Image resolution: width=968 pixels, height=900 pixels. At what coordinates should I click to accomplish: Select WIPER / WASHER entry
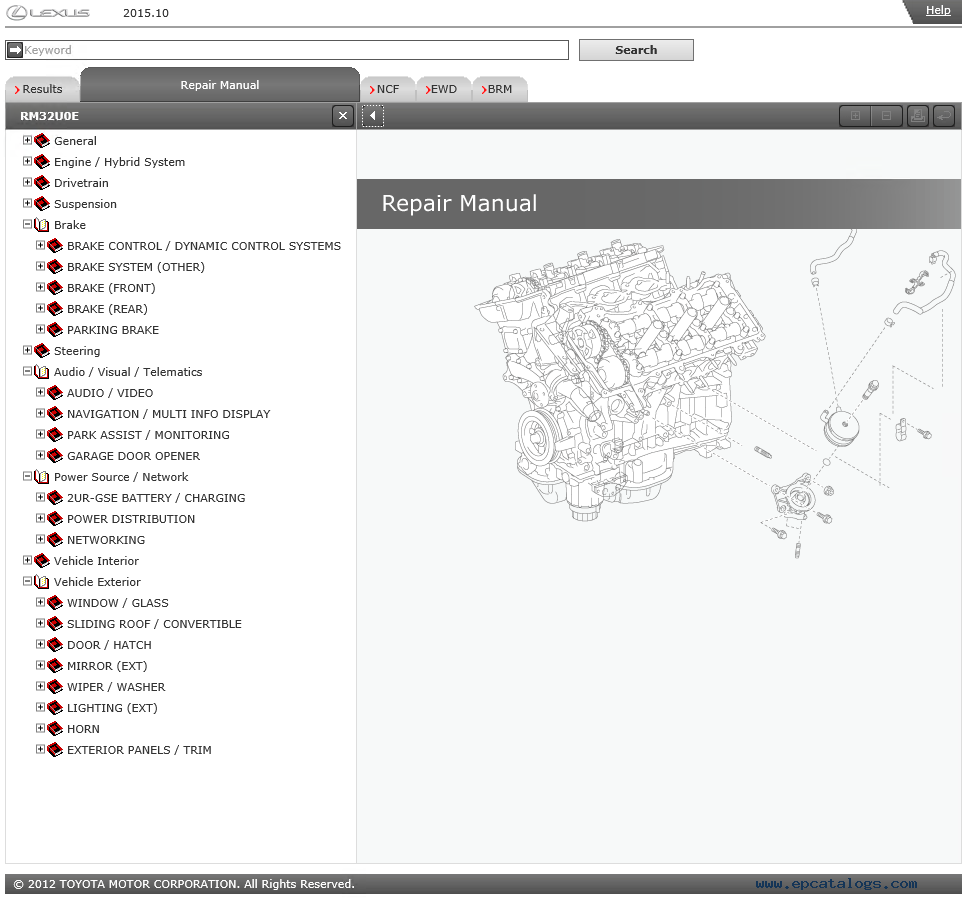point(116,686)
